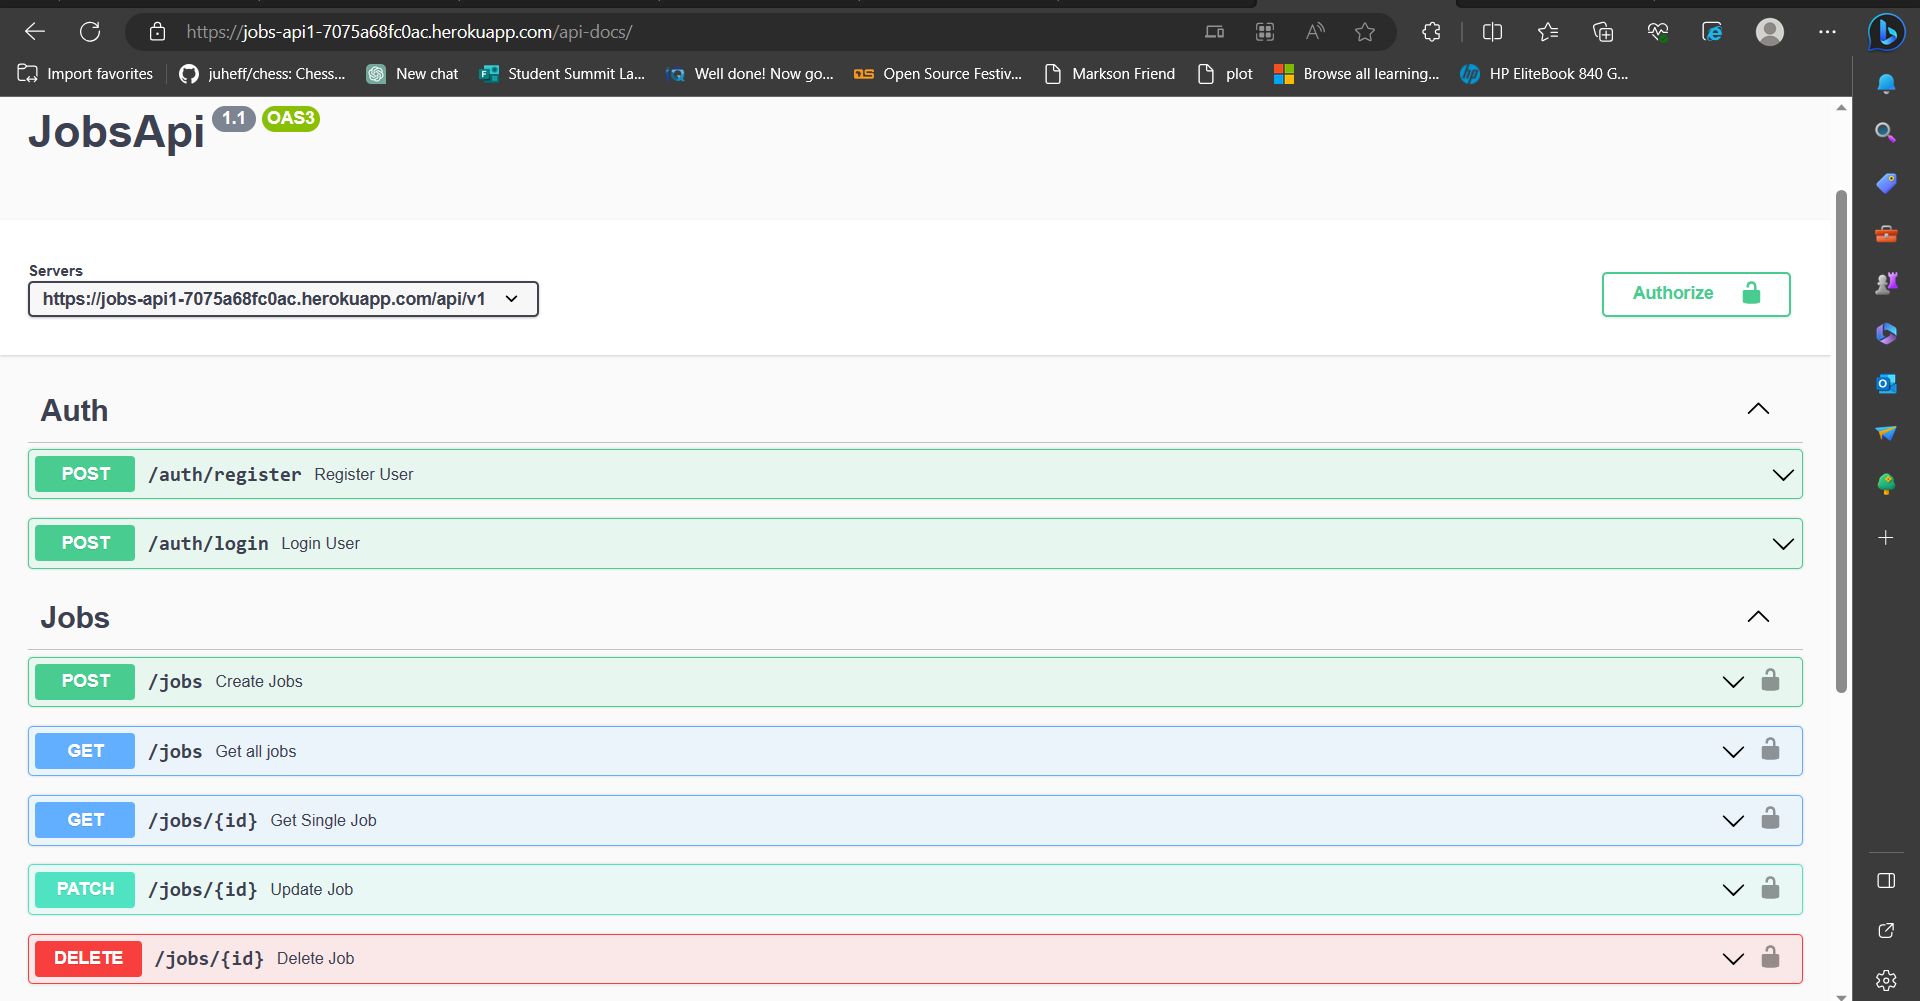The image size is (1920, 1001).
Task: Click GET badge for Get Single Job
Action: [85, 820]
